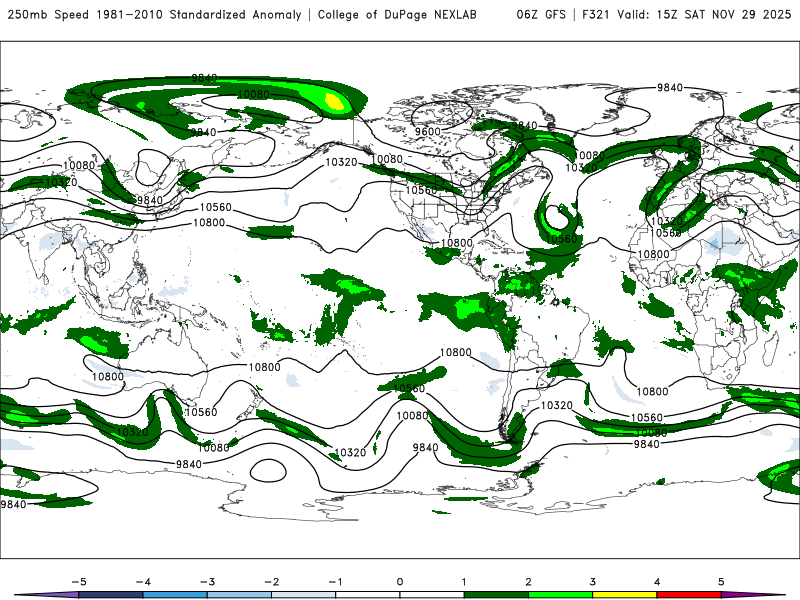Select the pale blue -2 to -1 colorbar segment
The width and height of the screenshot is (800, 600).
point(304,595)
